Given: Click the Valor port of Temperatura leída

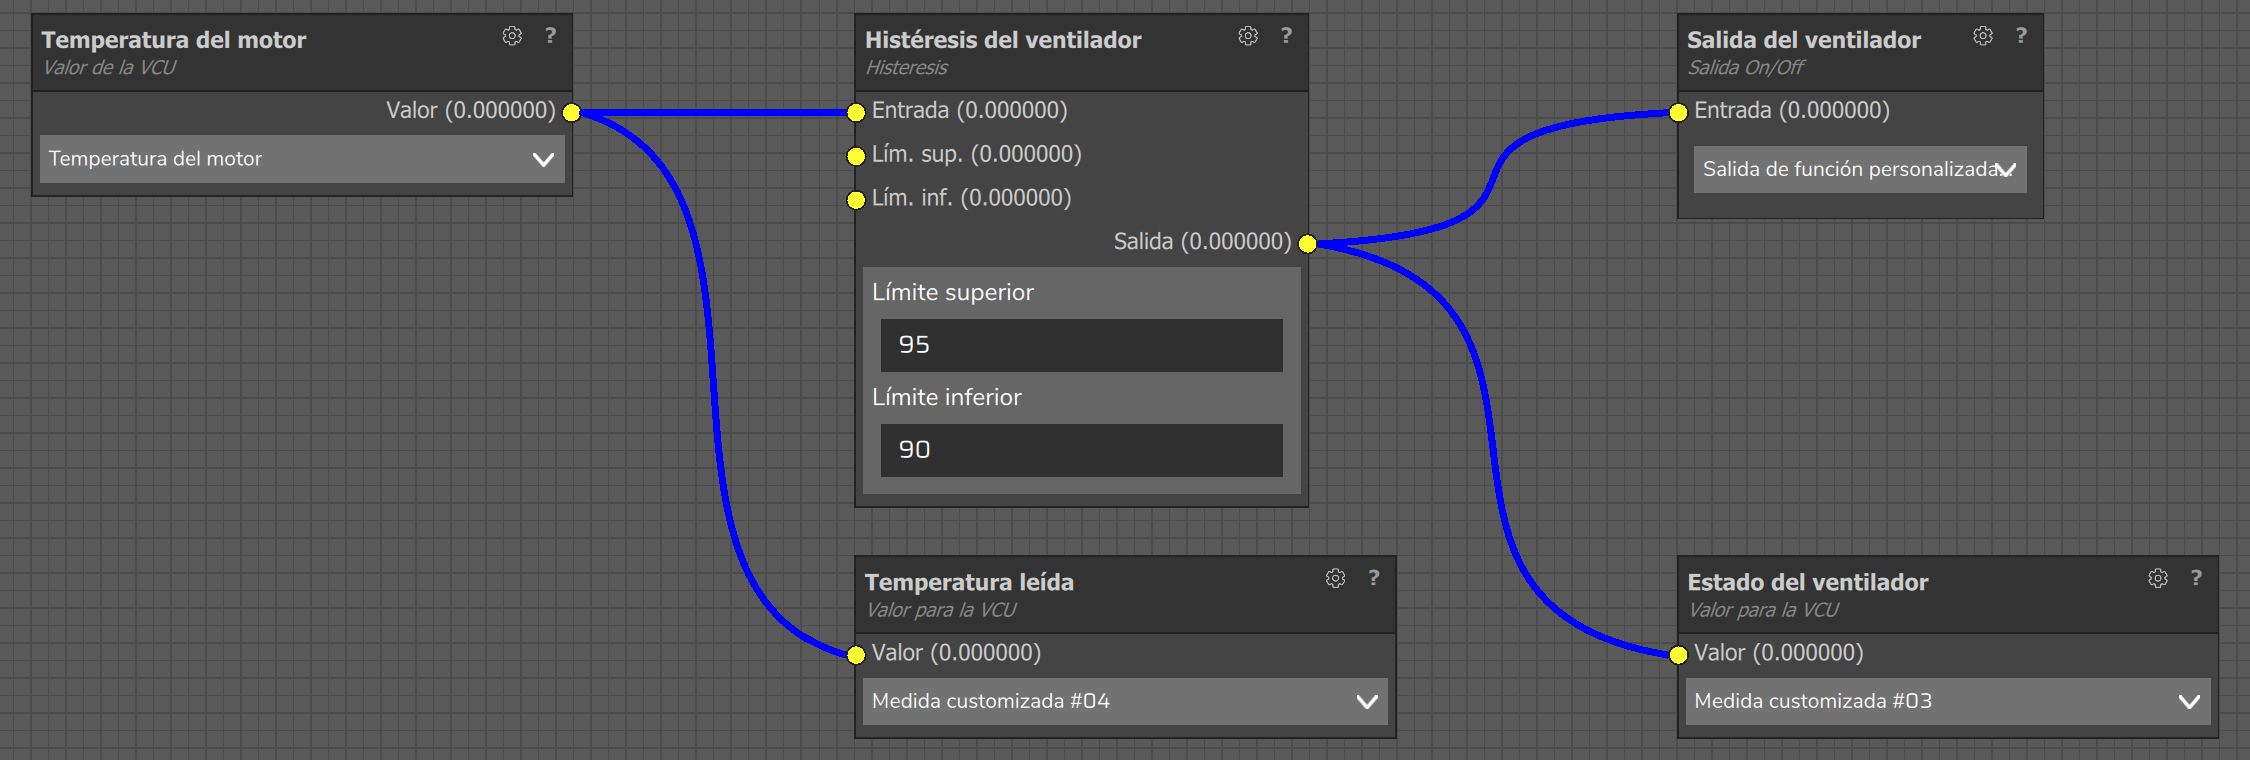Looking at the screenshot, I should 856,655.
